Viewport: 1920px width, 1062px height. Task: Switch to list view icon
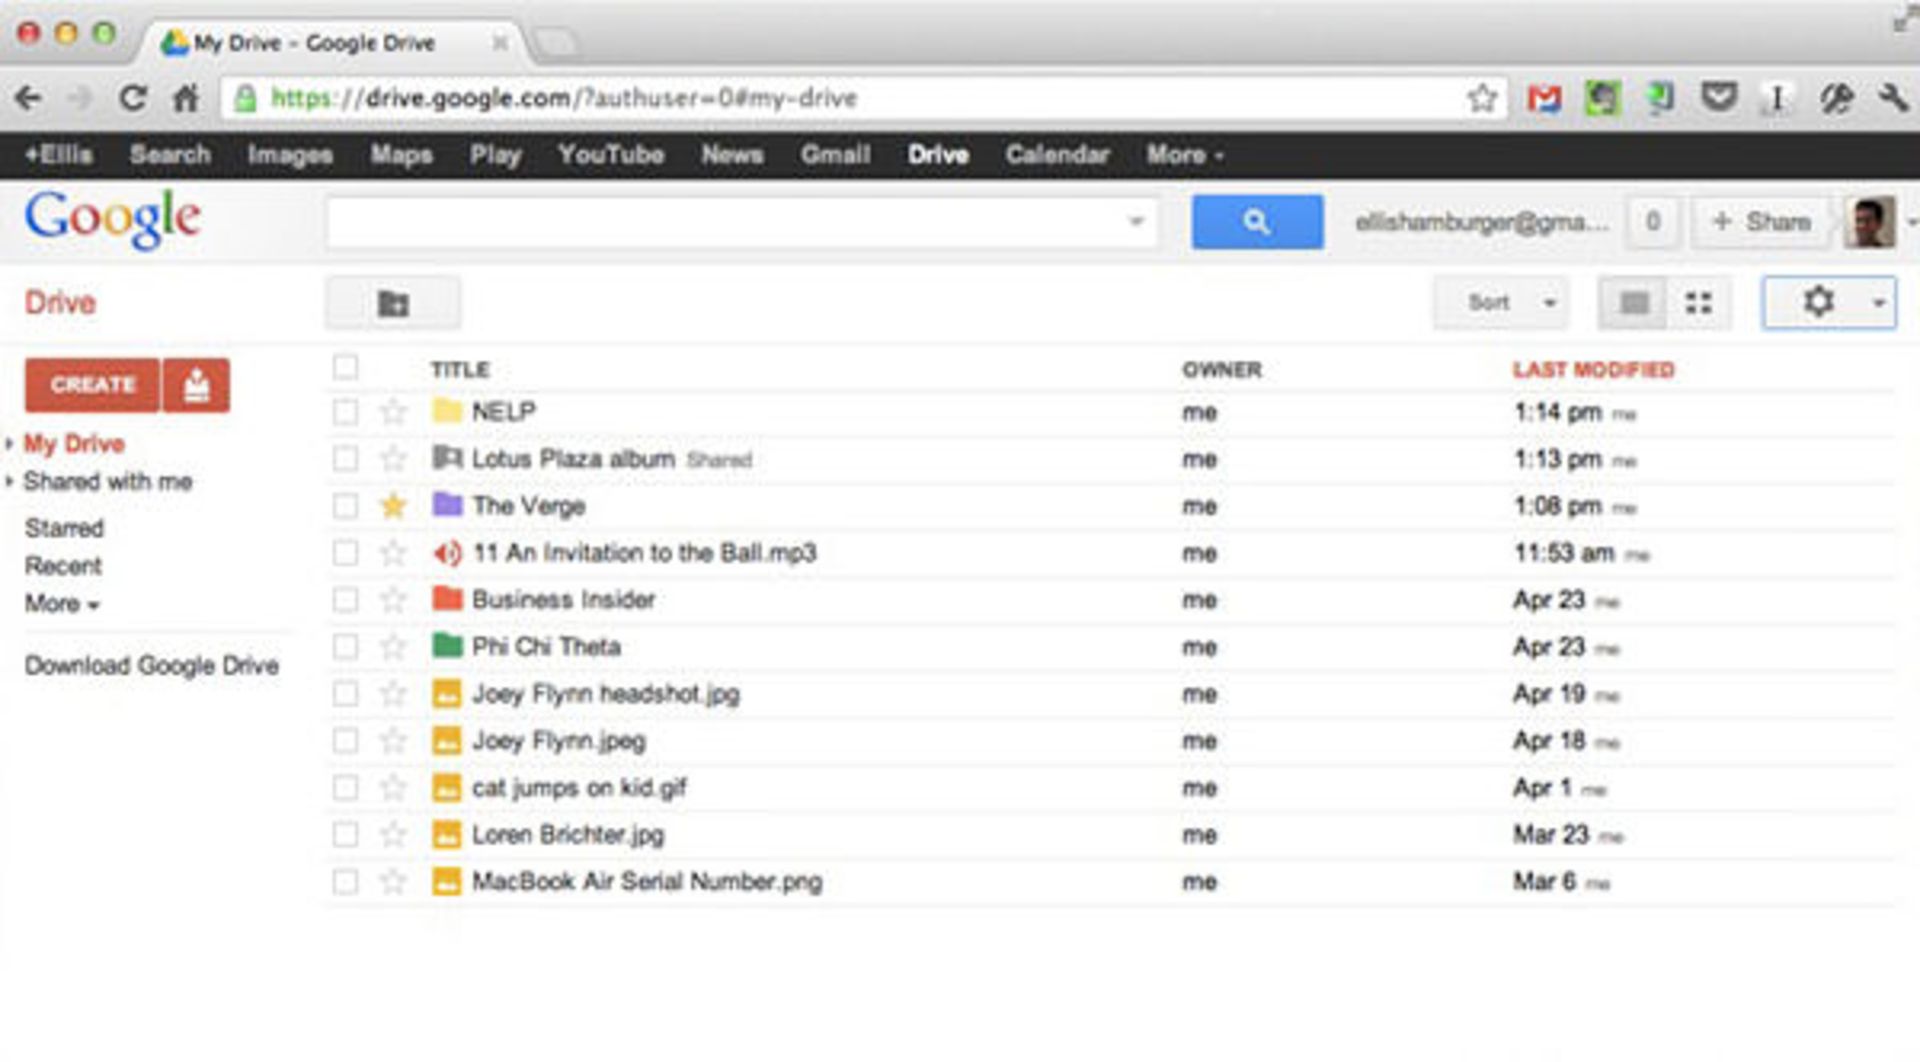pos(1633,303)
